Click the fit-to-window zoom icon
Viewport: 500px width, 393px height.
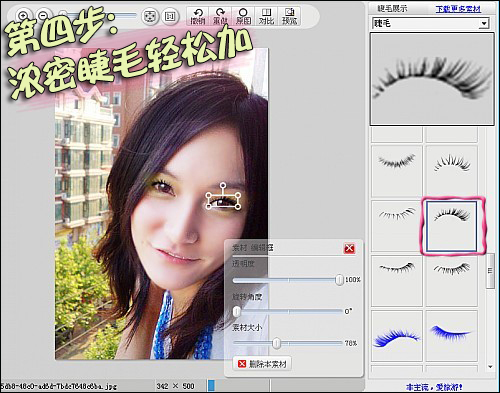tap(150, 16)
